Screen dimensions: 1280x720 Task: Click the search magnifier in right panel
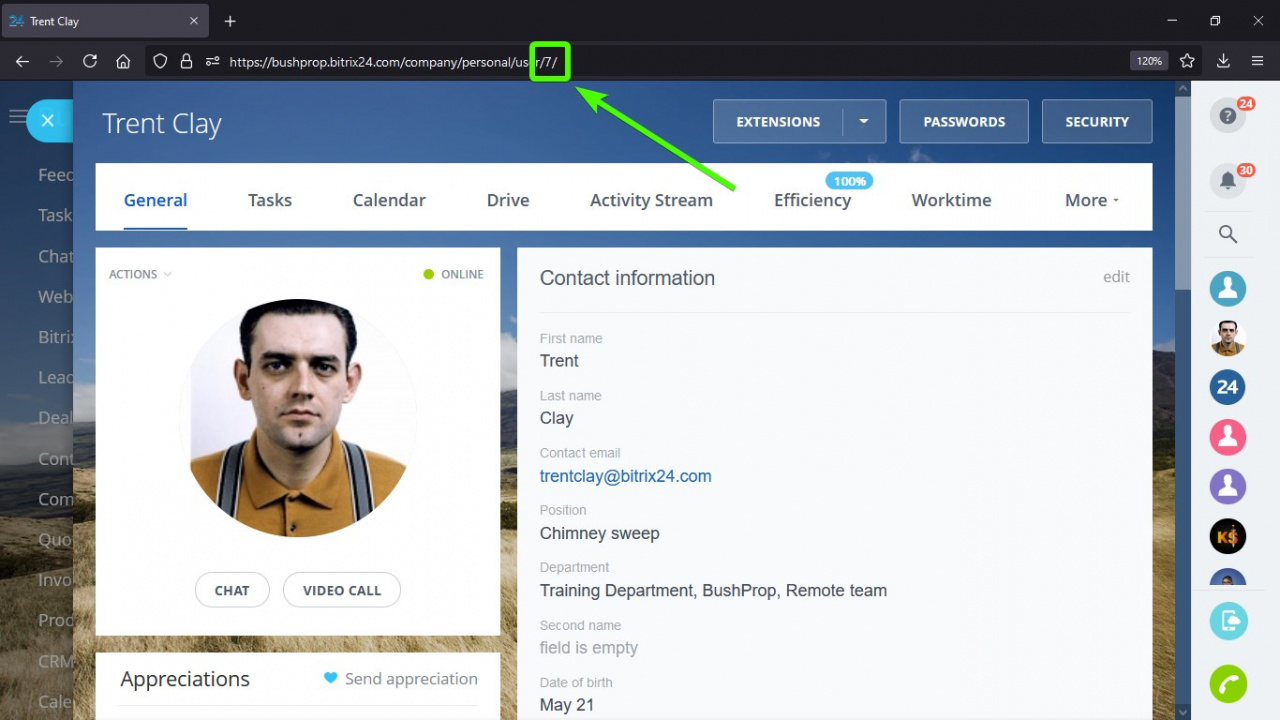click(x=1228, y=234)
